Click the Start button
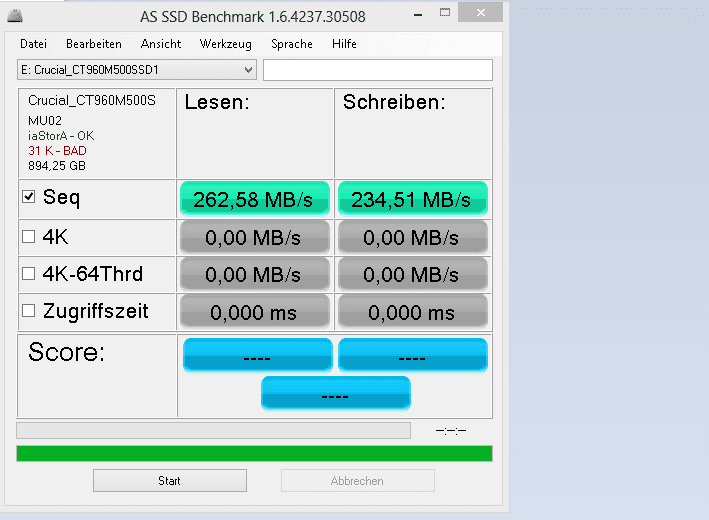The image size is (709, 520). (x=170, y=480)
